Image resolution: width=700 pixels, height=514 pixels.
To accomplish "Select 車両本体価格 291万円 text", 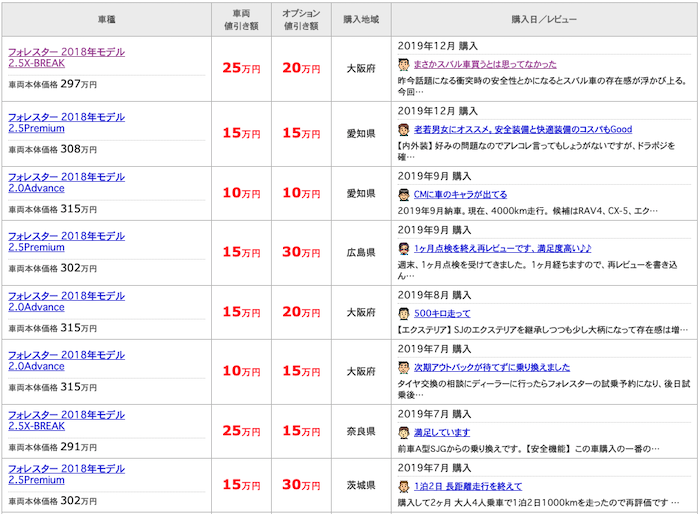I will click(53, 447).
